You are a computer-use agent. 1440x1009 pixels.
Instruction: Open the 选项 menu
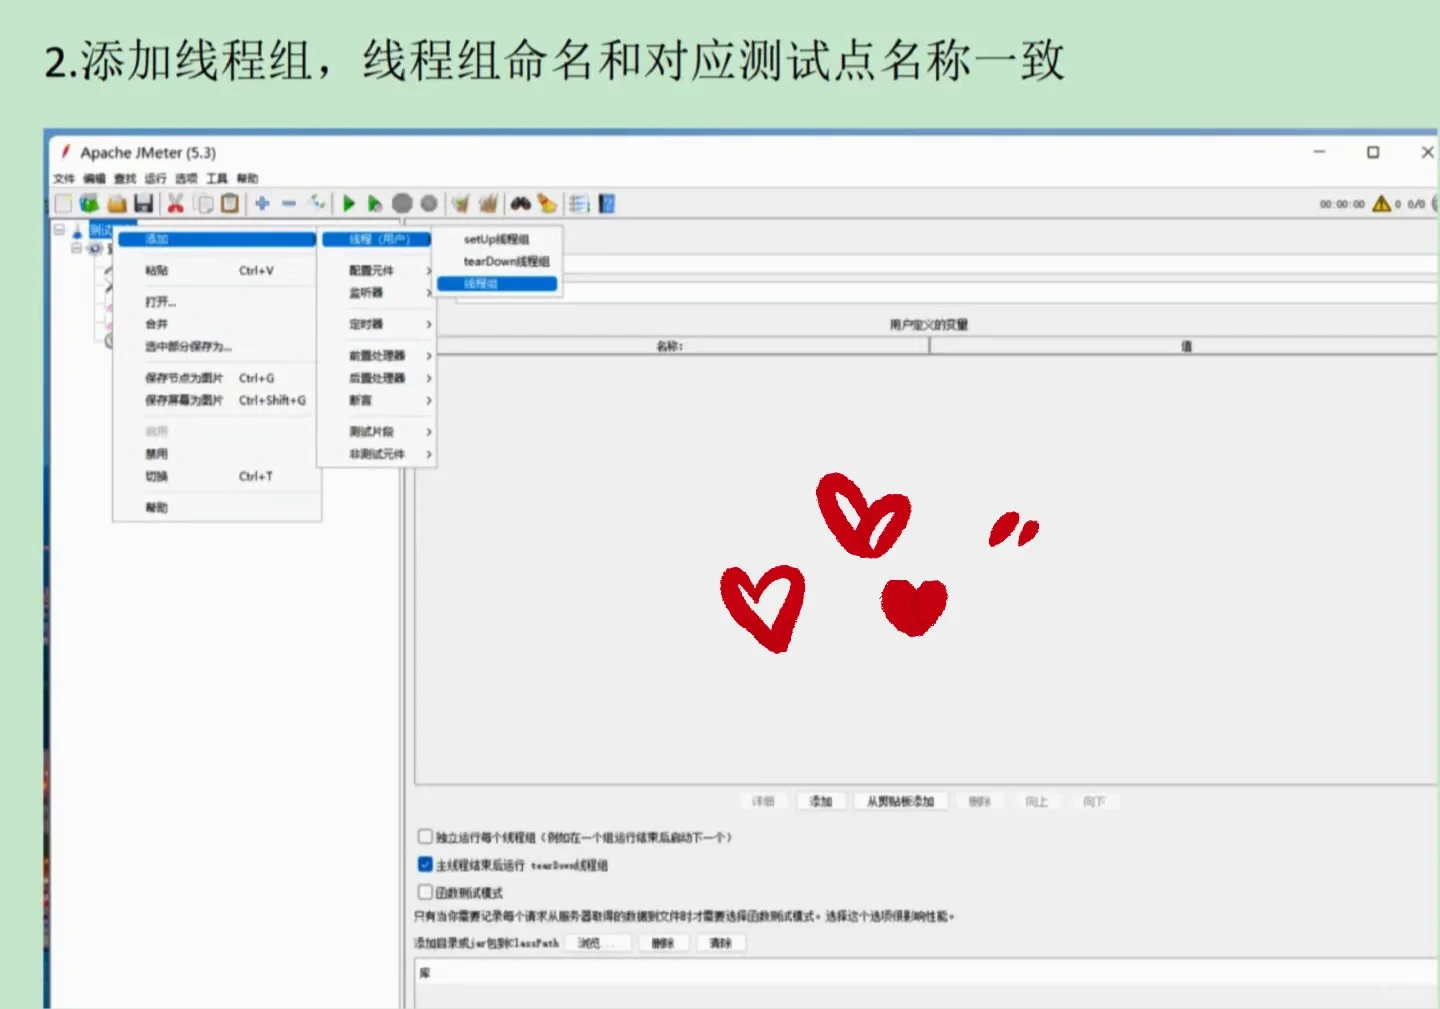click(186, 178)
